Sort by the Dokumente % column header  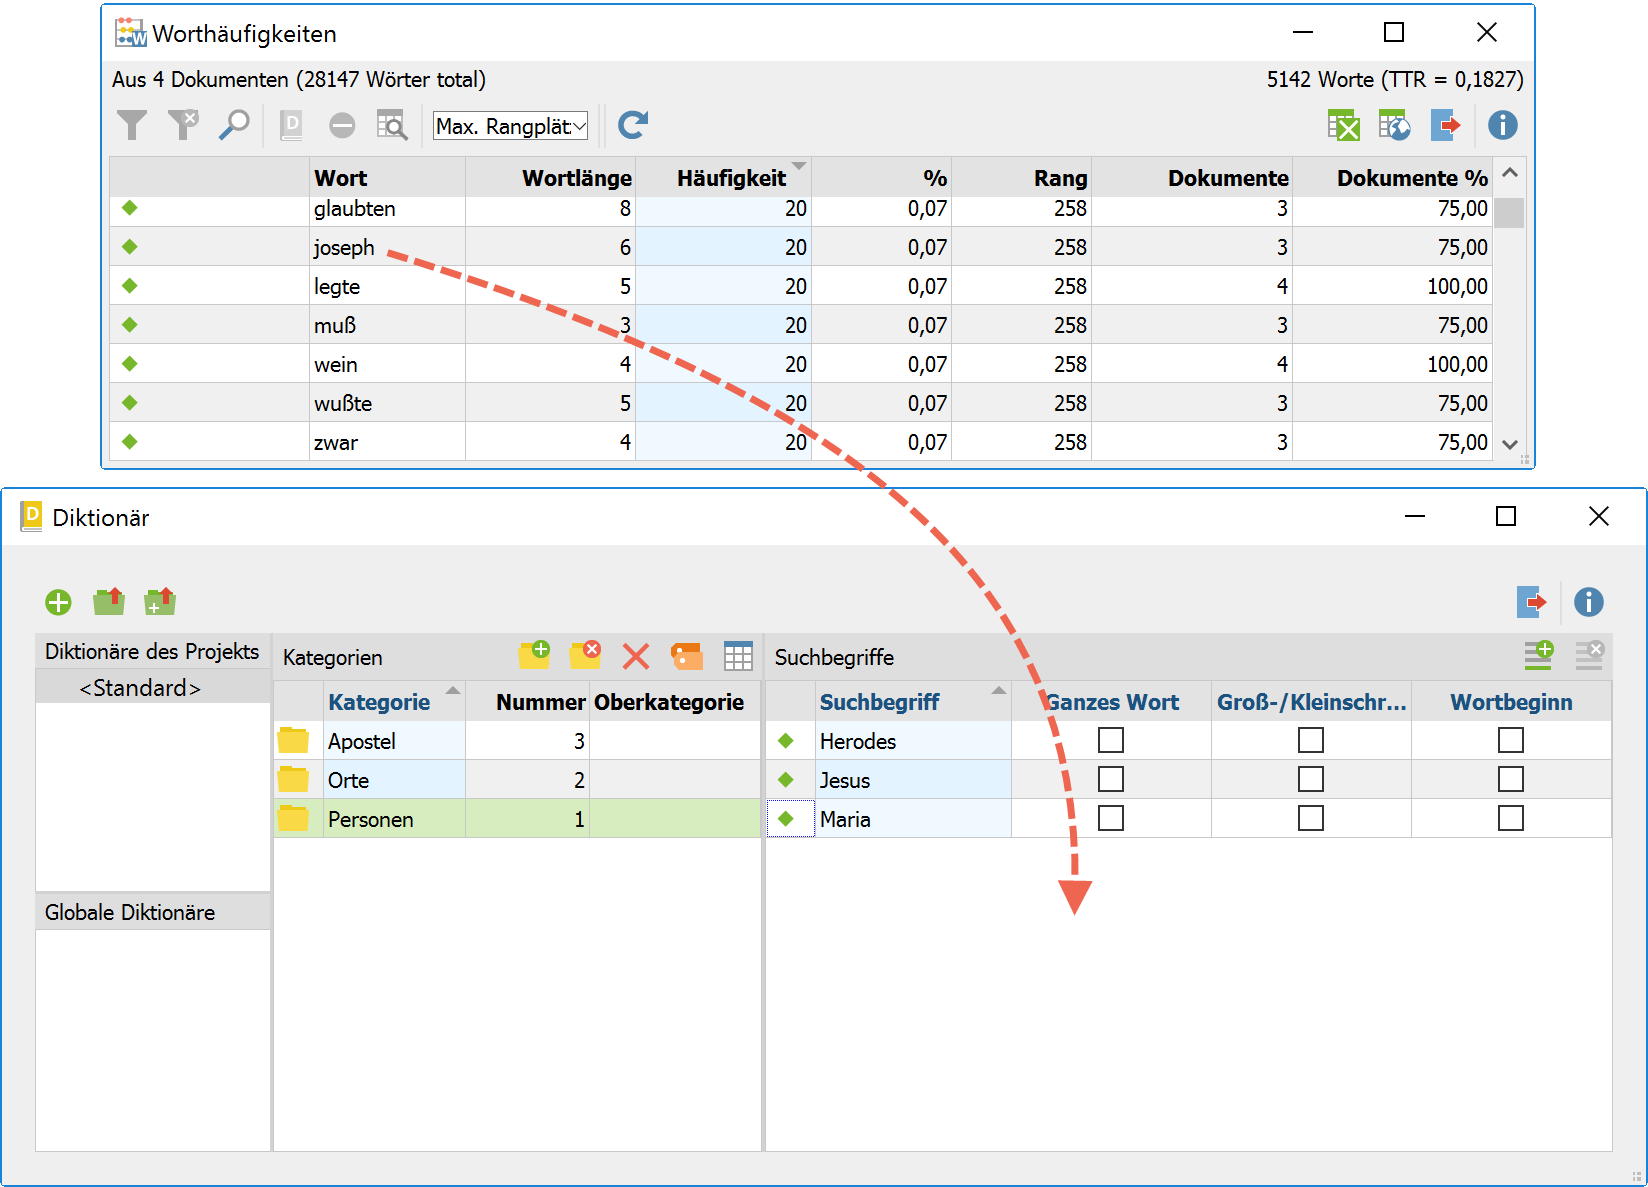pyautogui.click(x=1392, y=178)
